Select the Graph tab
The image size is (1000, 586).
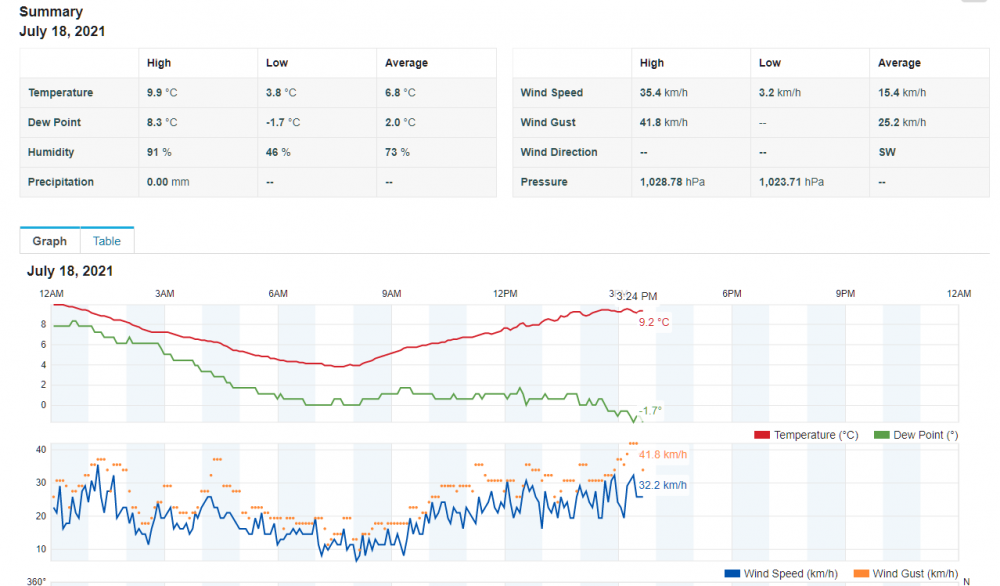pos(49,241)
